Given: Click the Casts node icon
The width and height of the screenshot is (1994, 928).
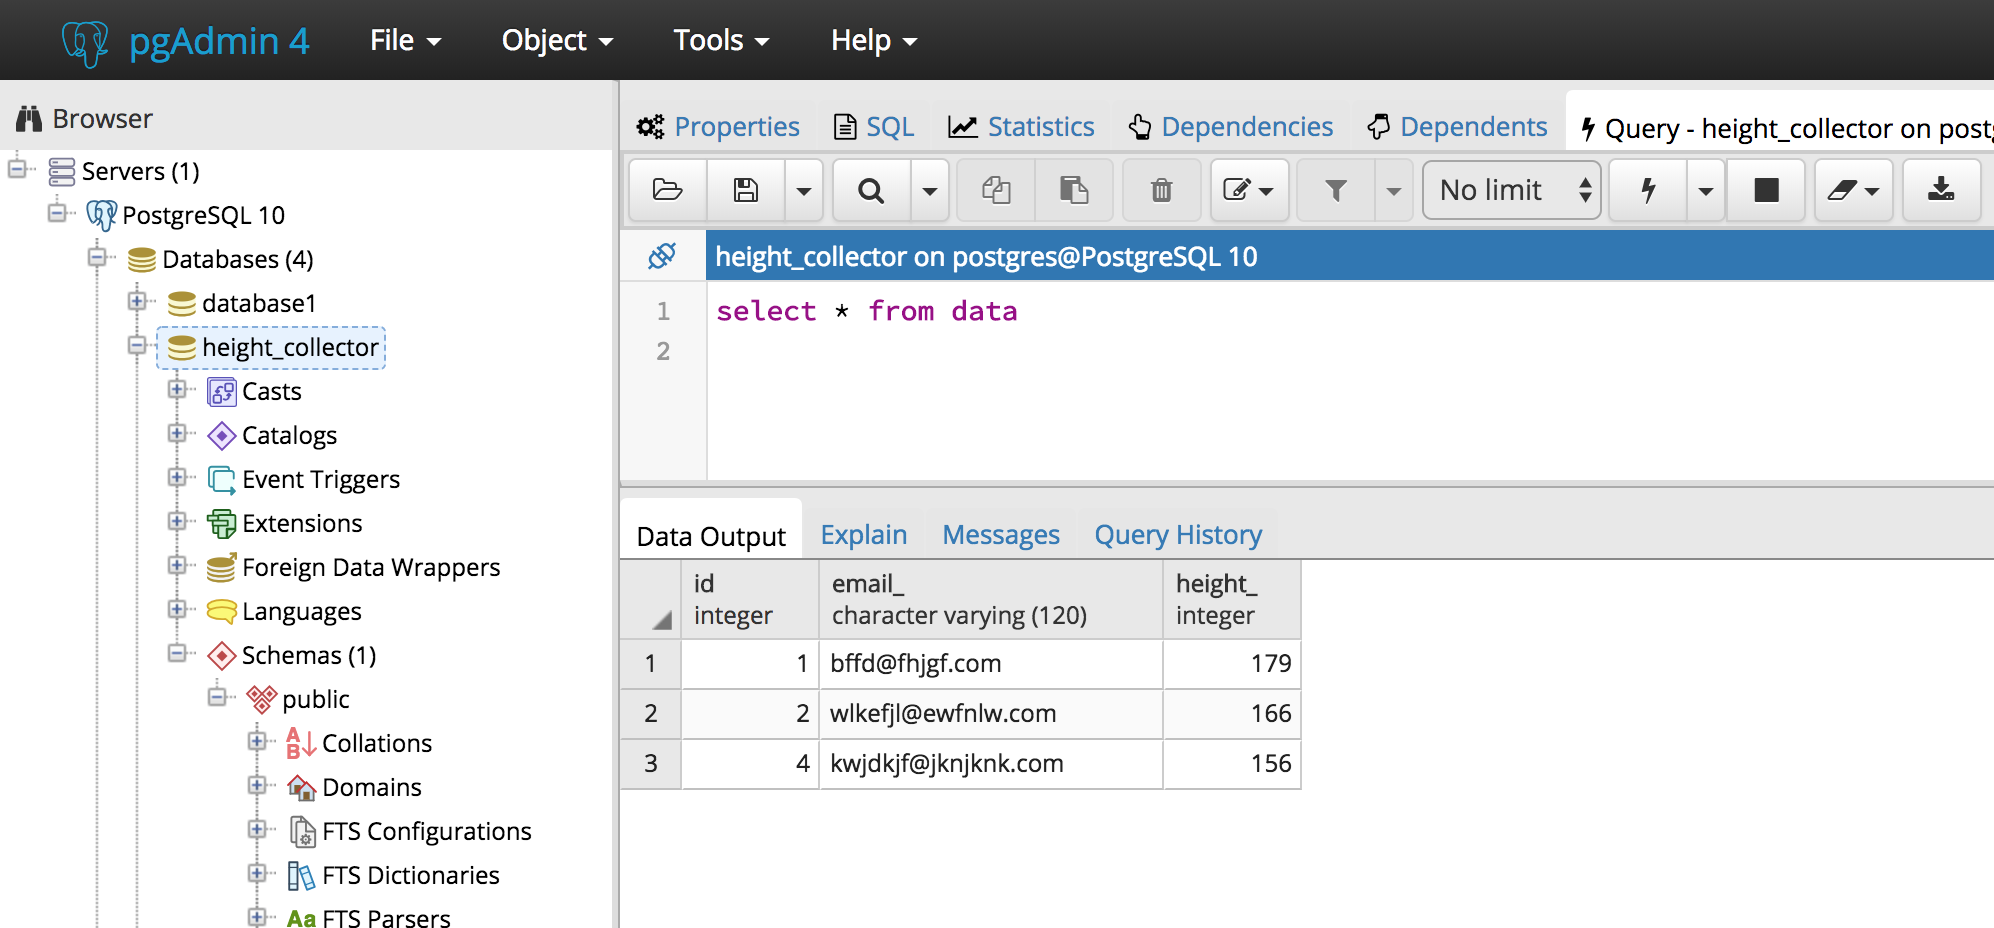Looking at the screenshot, I should 221,391.
